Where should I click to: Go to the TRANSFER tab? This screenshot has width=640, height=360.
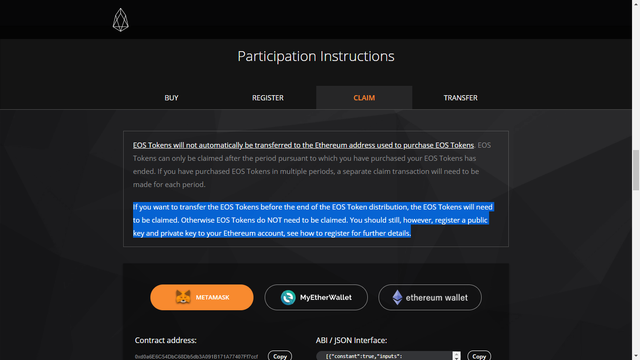pos(460,98)
